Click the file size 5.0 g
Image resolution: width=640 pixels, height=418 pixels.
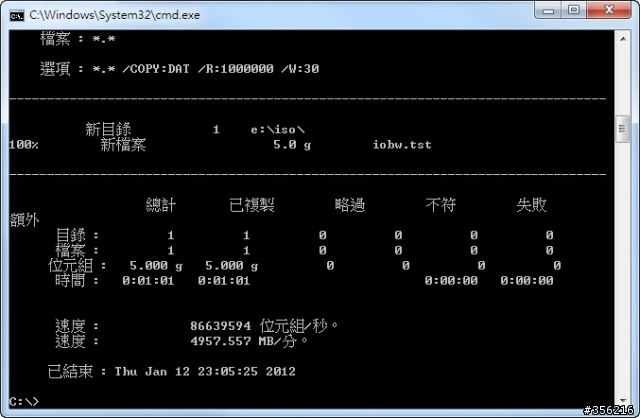(292, 145)
